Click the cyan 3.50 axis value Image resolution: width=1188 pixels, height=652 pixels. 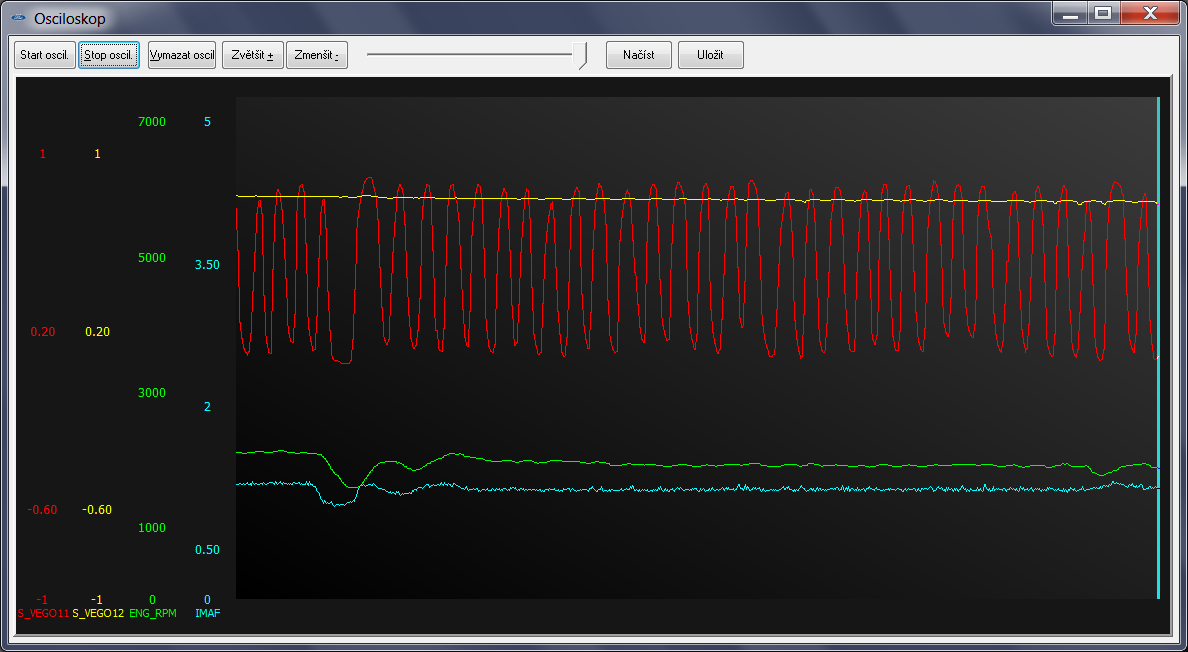208,265
